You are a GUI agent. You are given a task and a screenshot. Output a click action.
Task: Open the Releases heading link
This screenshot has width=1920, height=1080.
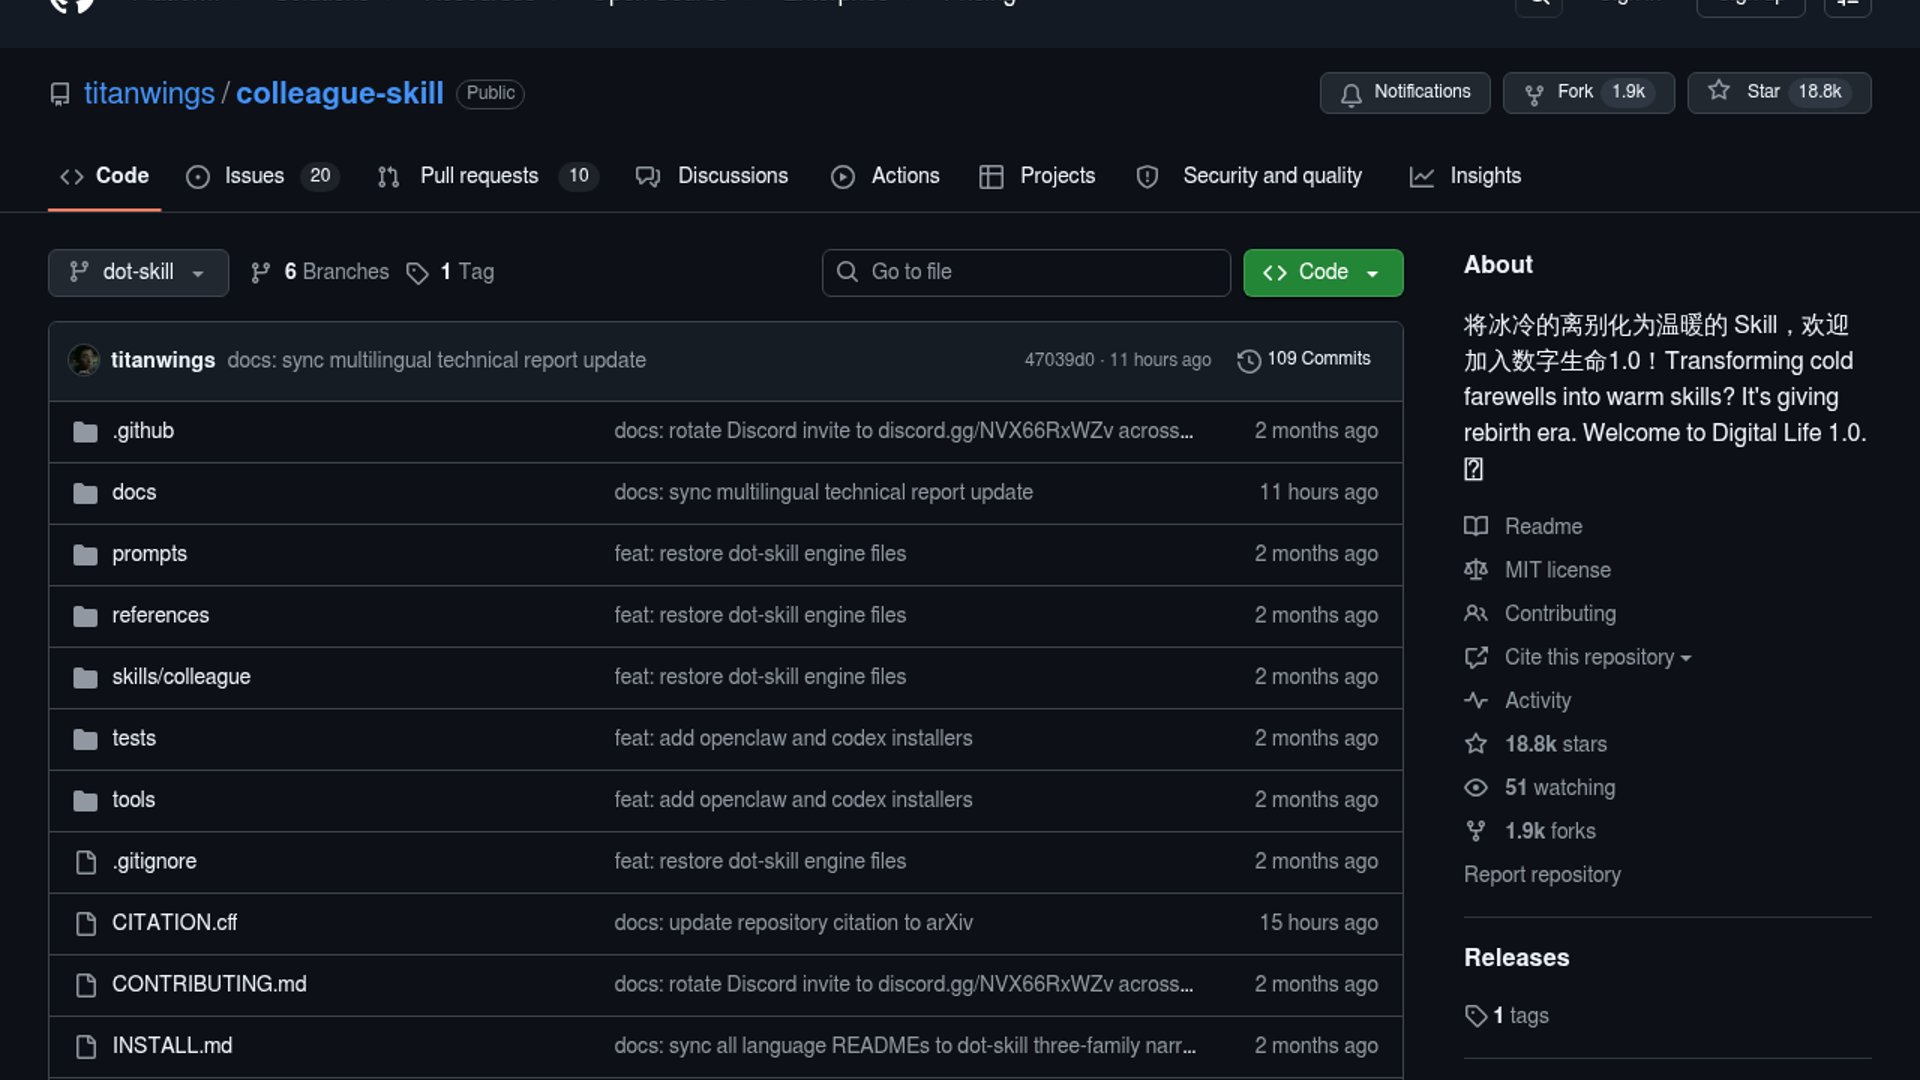pyautogui.click(x=1516, y=958)
